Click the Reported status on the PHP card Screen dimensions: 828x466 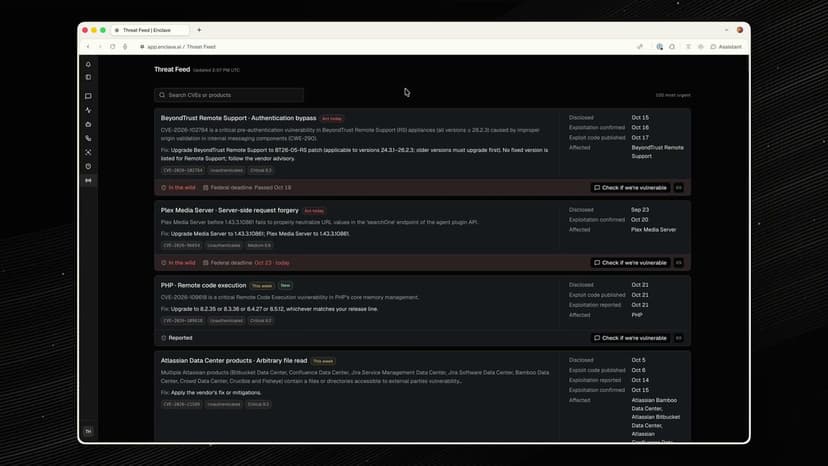176,338
